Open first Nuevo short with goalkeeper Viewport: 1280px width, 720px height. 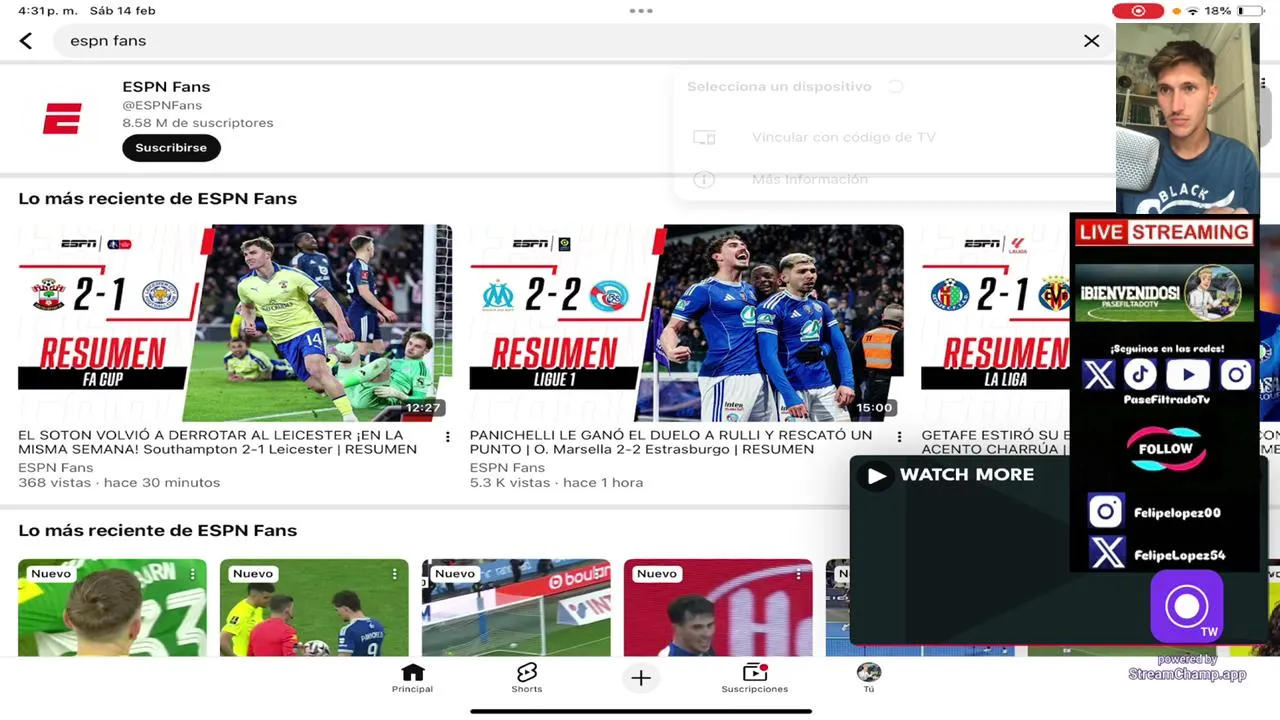[x=112, y=608]
